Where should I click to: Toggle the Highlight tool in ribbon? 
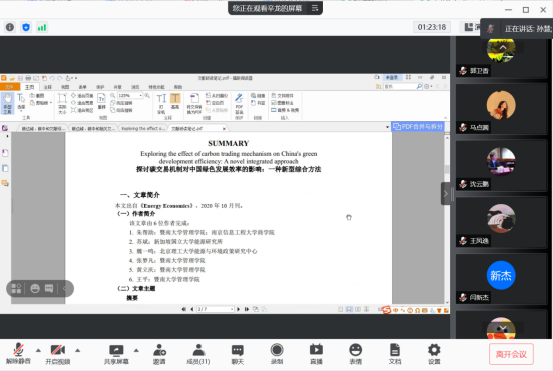[175, 102]
